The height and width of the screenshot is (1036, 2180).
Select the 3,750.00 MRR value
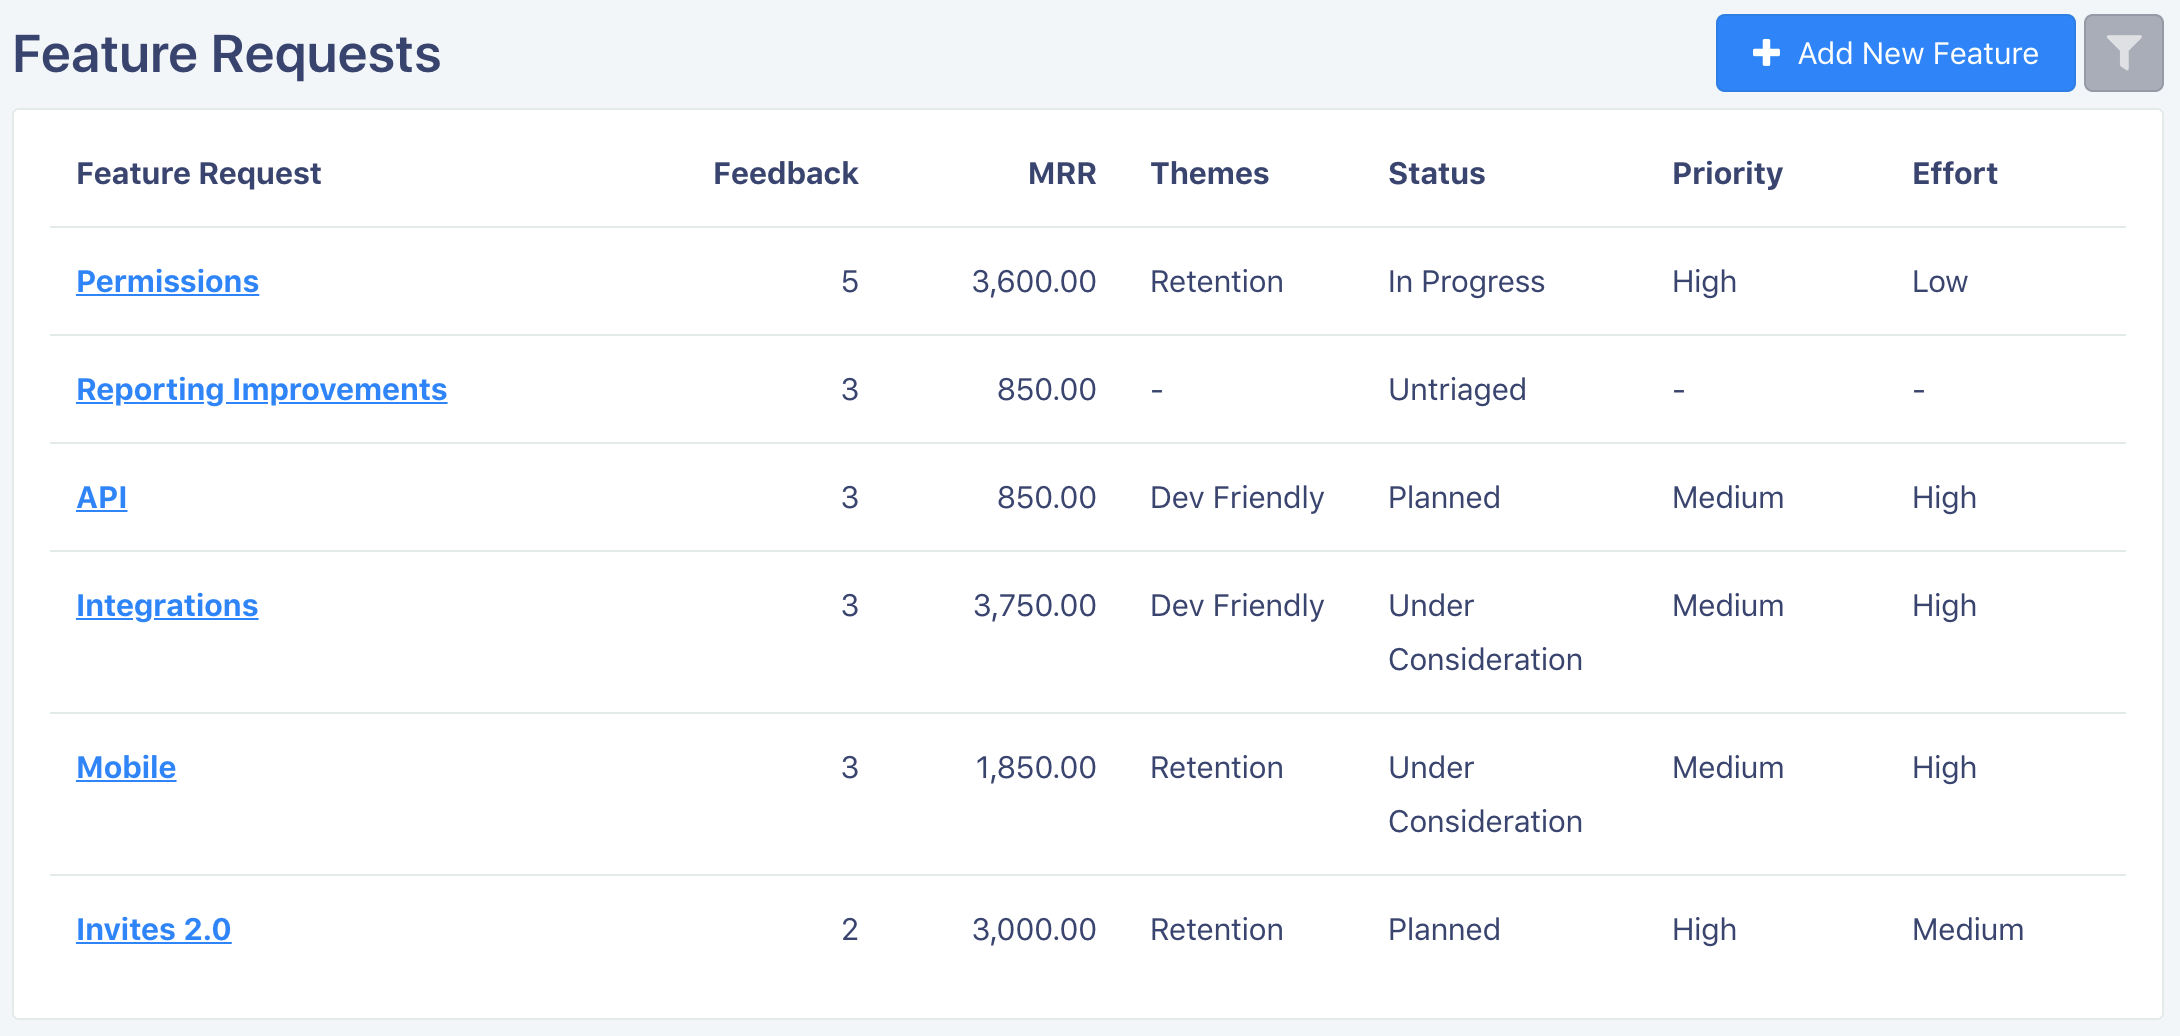pyautogui.click(x=1035, y=606)
